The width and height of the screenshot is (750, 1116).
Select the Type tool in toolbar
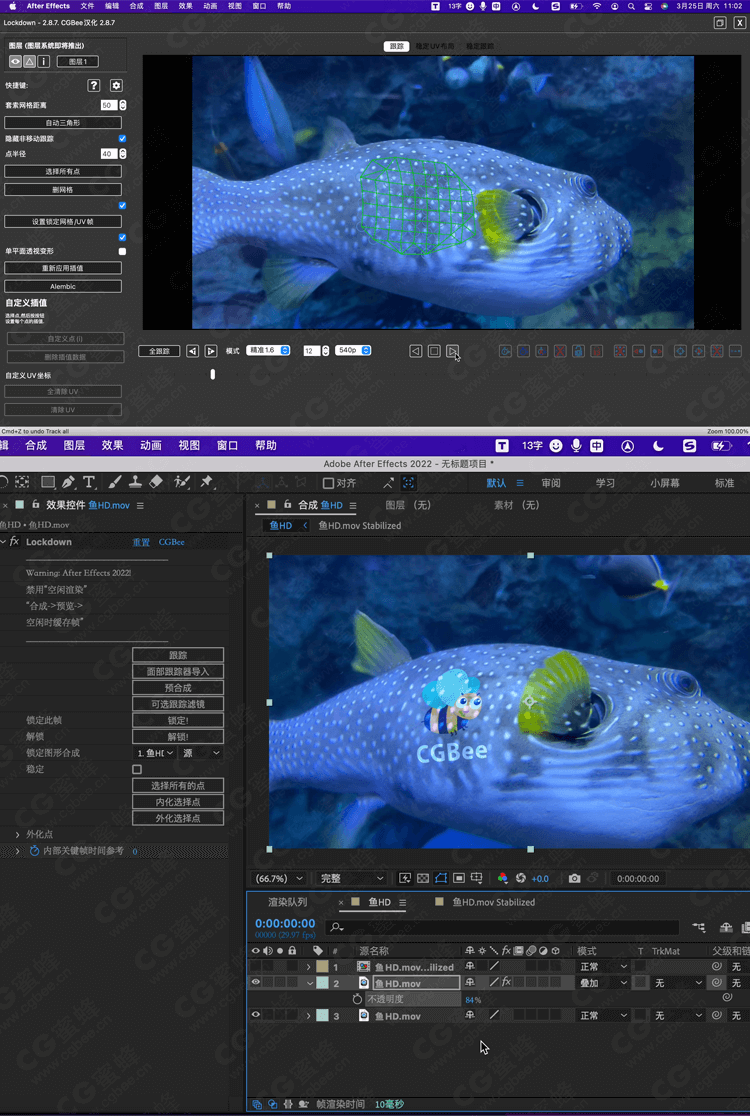[x=89, y=483]
